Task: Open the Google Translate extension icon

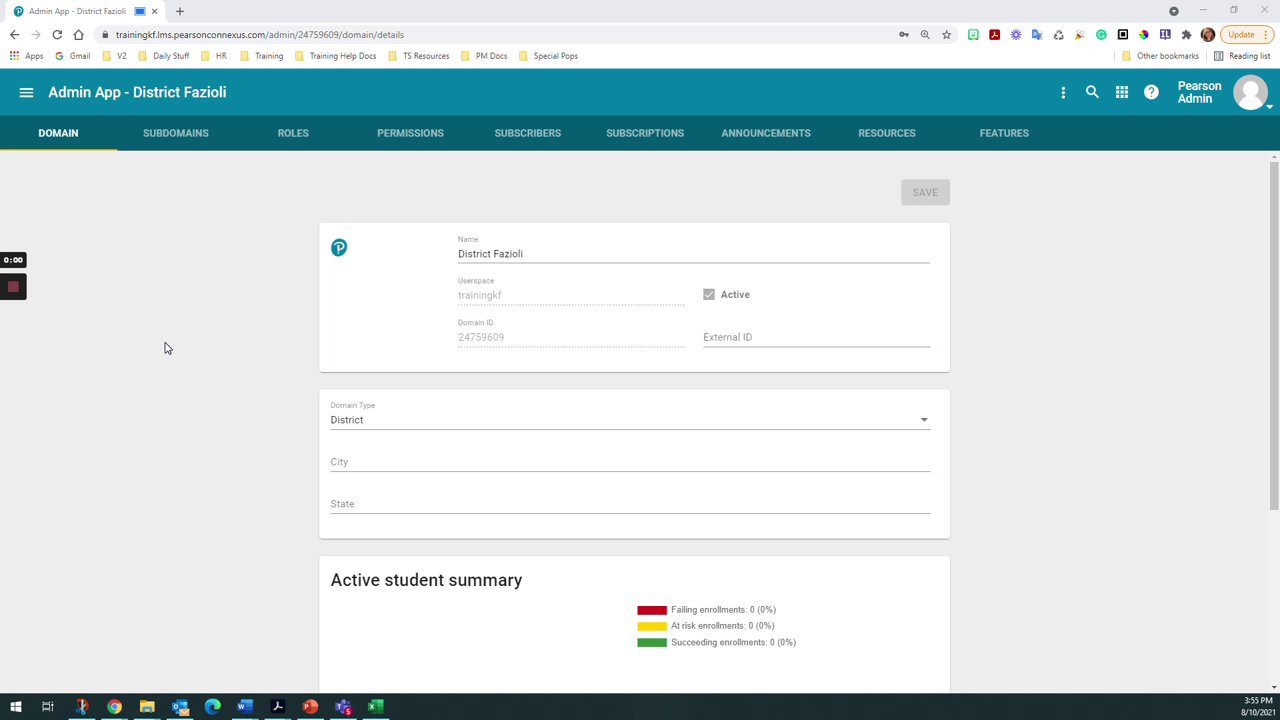Action: coord(1037,34)
